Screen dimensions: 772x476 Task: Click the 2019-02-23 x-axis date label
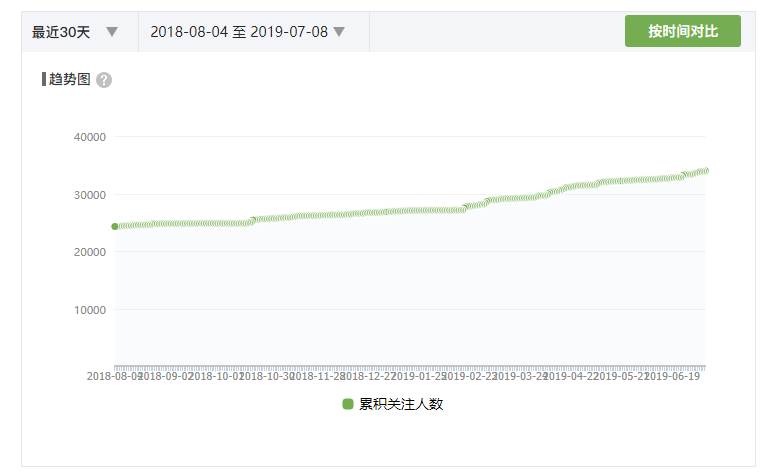tap(468, 377)
